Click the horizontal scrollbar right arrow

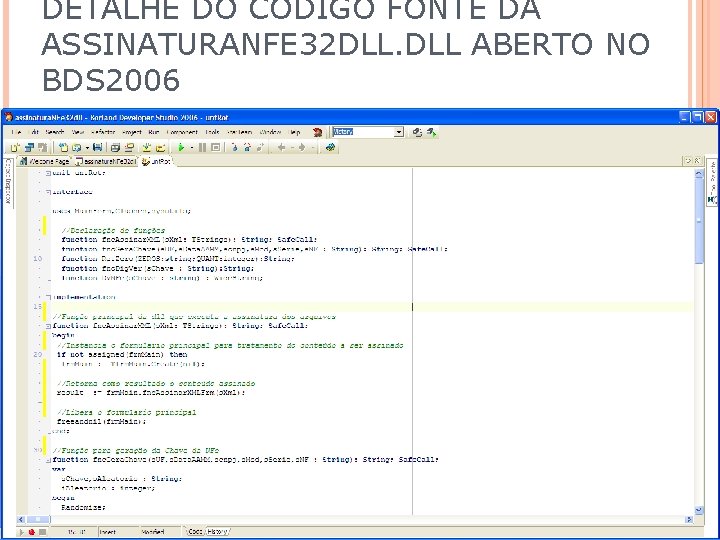tap(689, 519)
